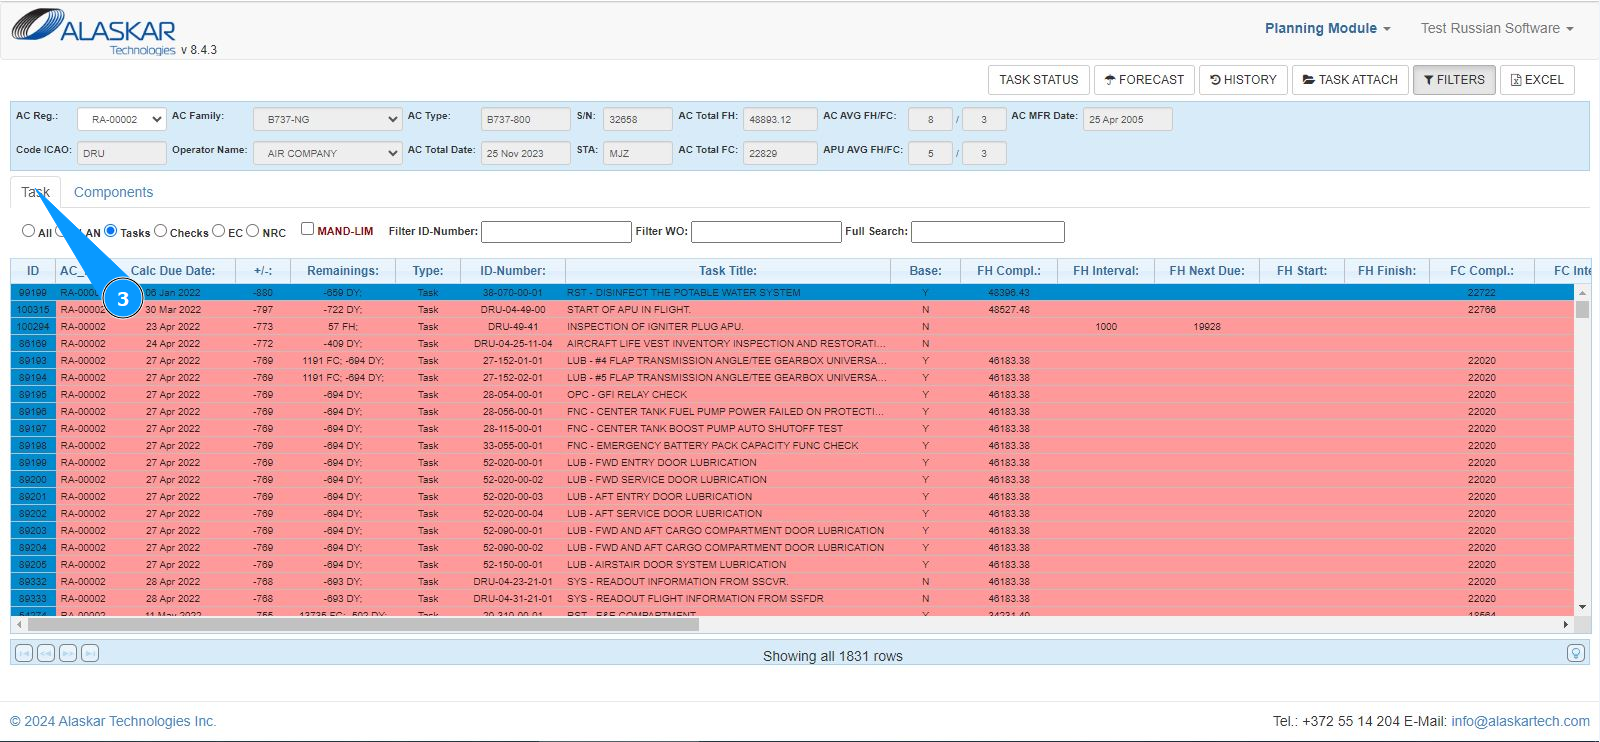
Task: Export the table with the Excel button
Action: [1537, 80]
